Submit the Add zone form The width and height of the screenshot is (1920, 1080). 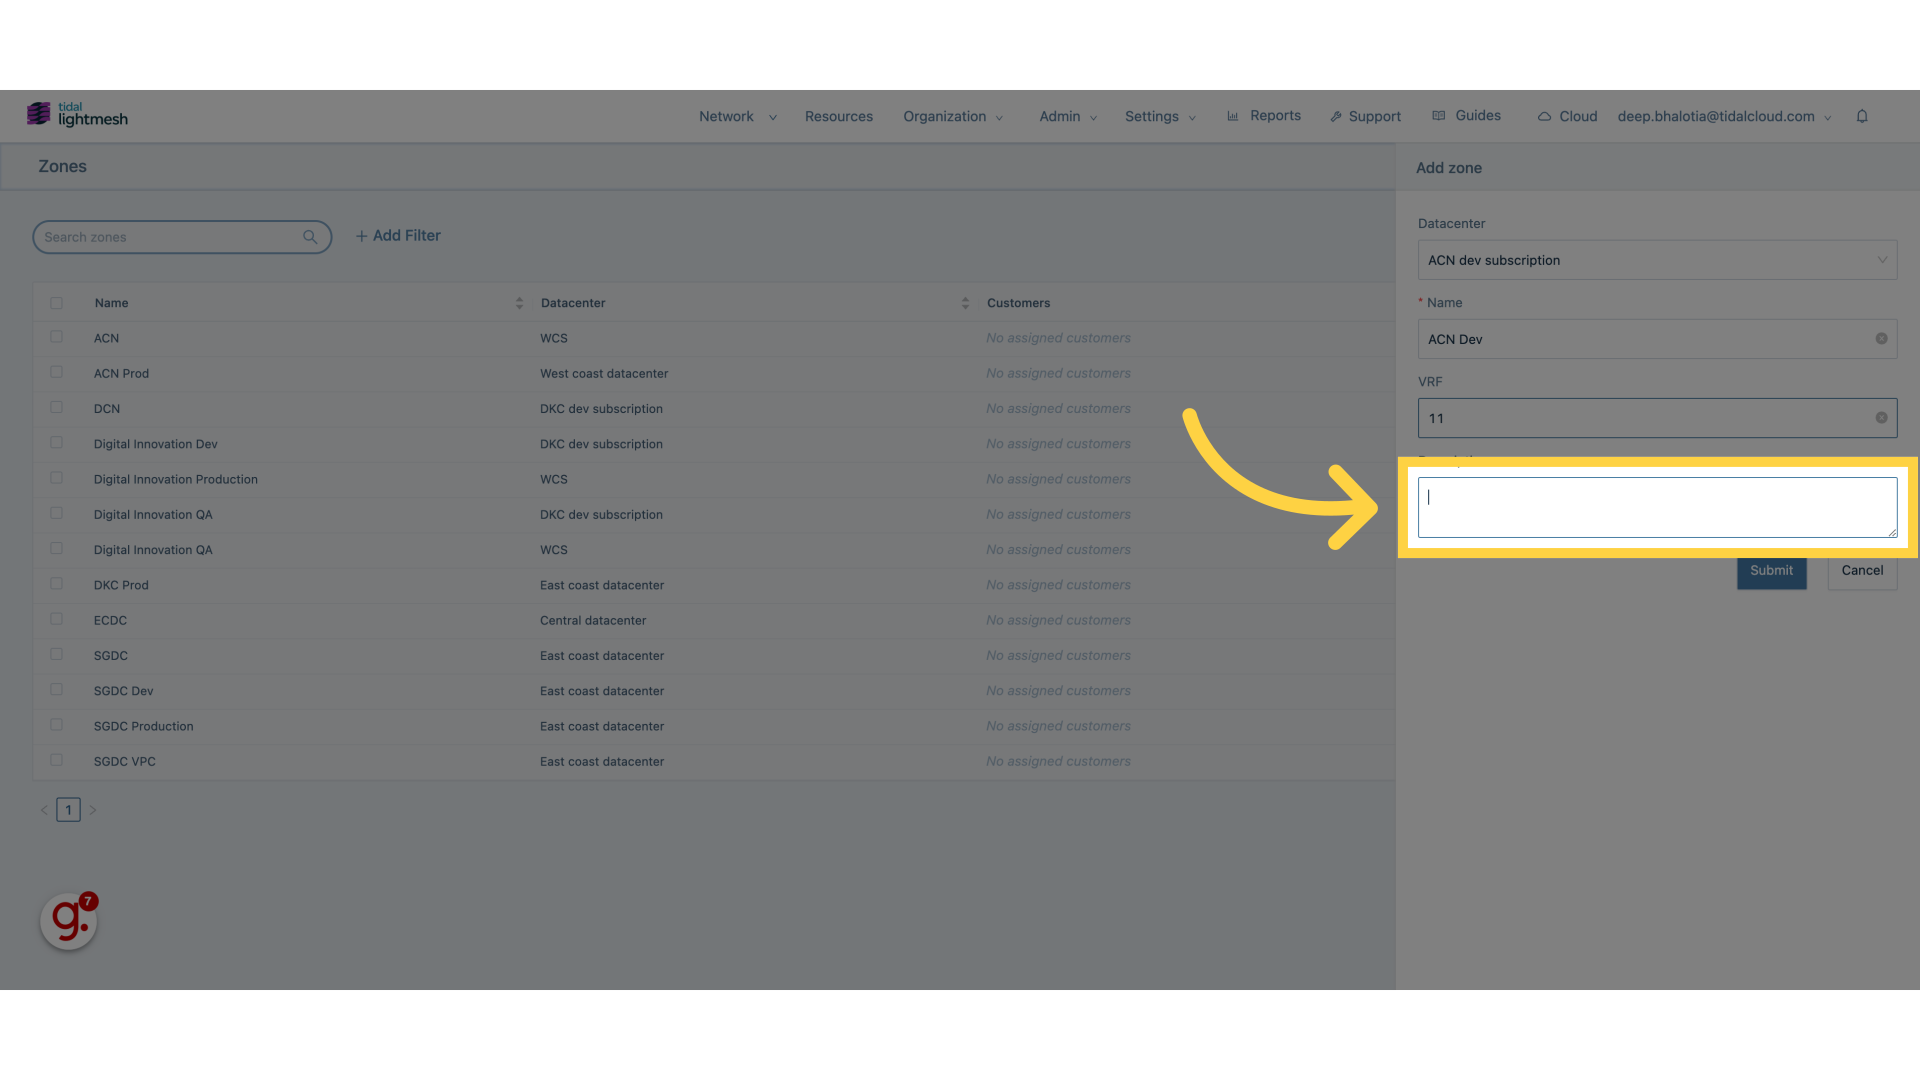click(x=1771, y=570)
